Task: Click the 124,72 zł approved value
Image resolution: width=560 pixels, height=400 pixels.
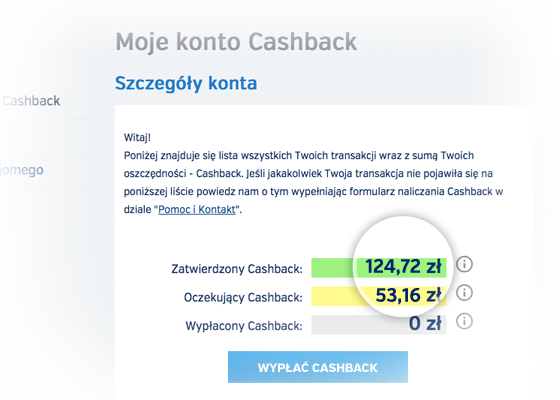Action: coord(403,266)
